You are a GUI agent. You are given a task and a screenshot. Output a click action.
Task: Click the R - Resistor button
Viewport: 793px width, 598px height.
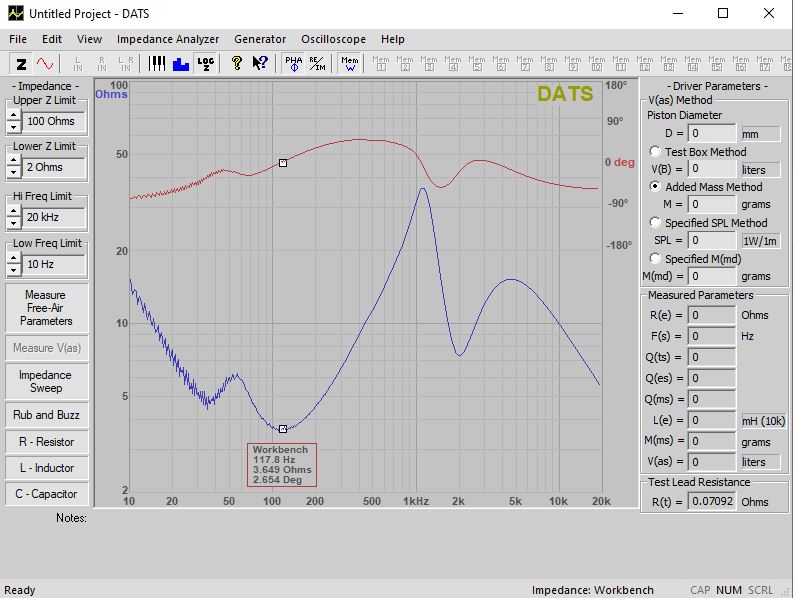(x=47, y=442)
